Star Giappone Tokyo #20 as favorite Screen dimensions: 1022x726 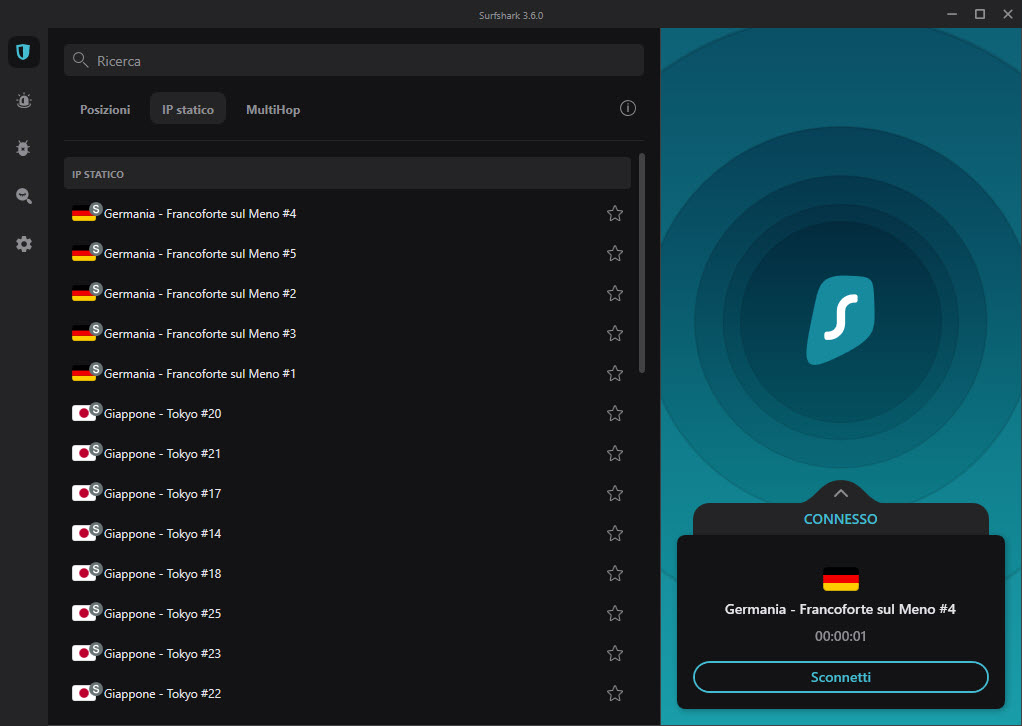coord(615,414)
